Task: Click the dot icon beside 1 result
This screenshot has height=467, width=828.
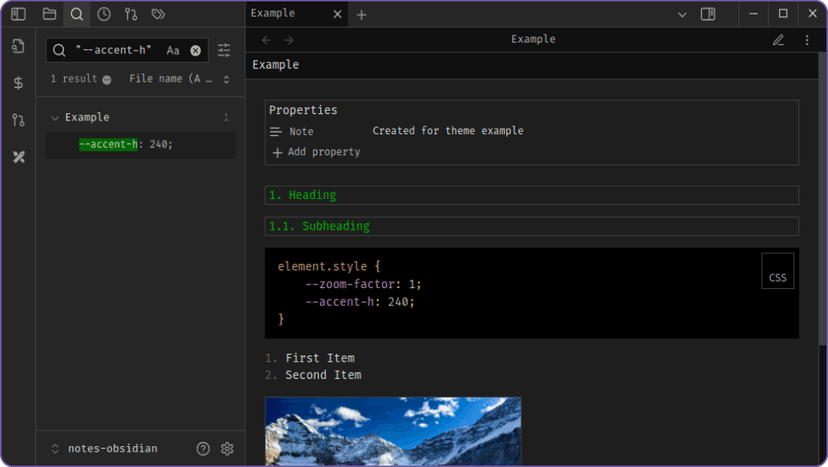Action: [107, 80]
